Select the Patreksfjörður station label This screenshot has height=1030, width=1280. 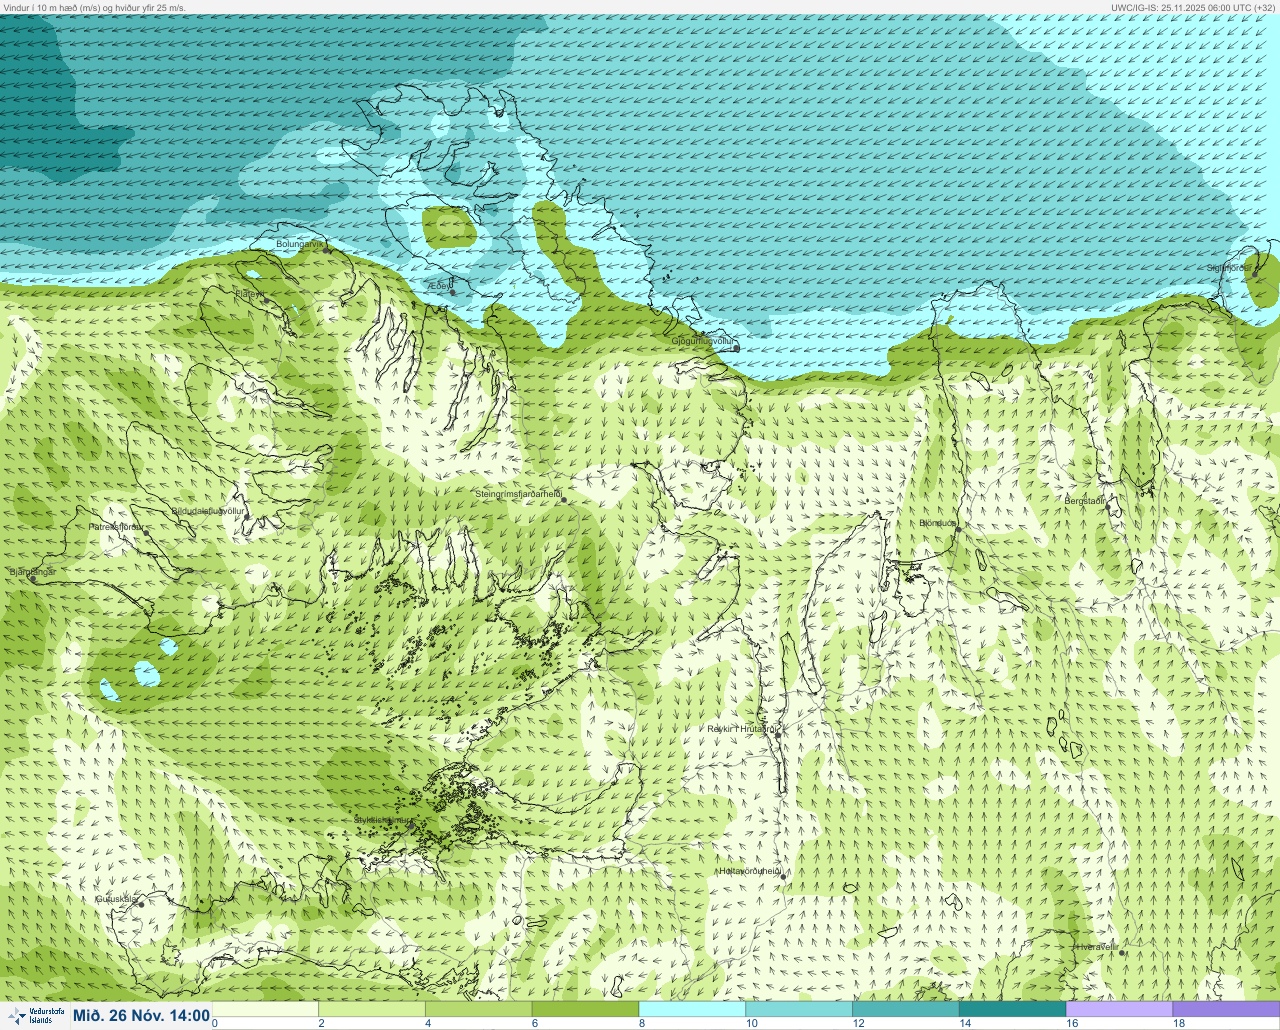point(117,526)
